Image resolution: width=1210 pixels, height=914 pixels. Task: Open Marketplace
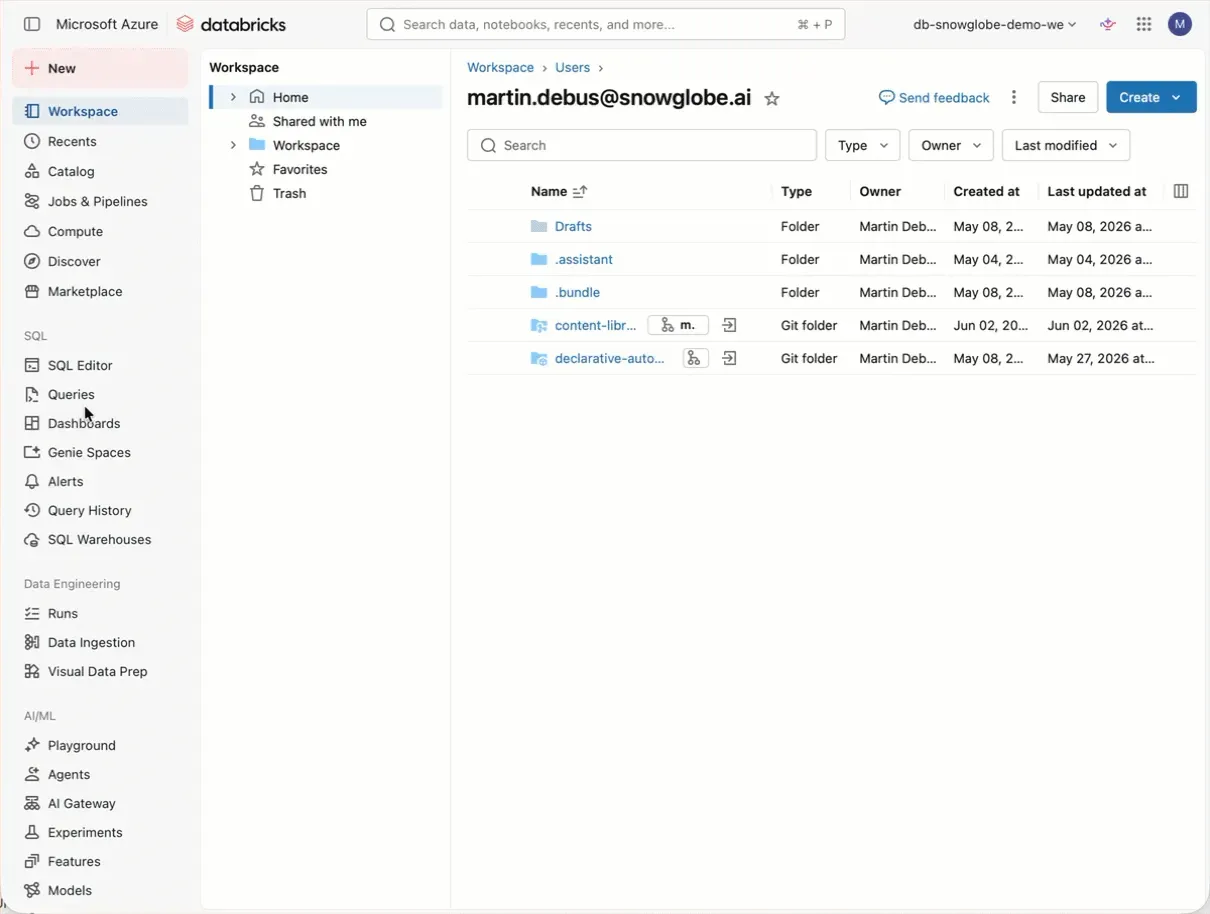(x=100, y=291)
